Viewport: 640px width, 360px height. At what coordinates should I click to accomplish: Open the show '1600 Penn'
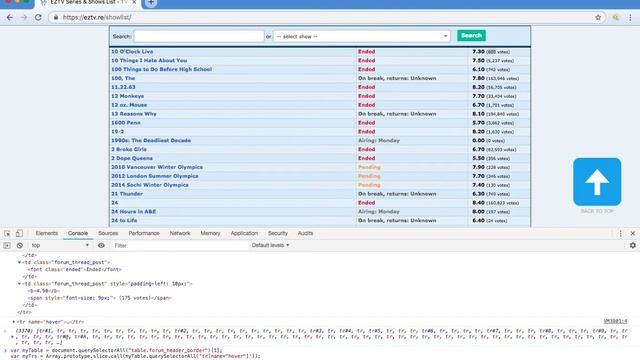(x=125, y=123)
